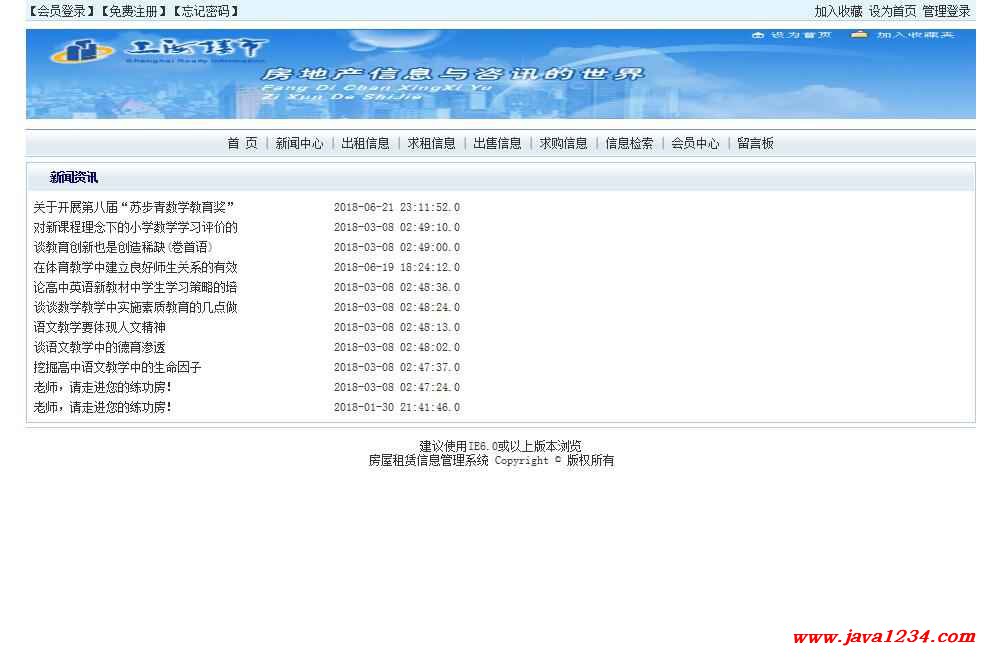Viewport: 990px width, 660px height.
Task: Click 管理登录 admin login at top right
Action: 946,11
